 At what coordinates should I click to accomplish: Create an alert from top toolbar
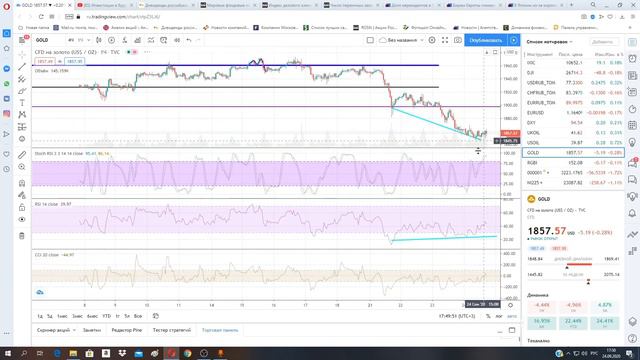pos(164,40)
